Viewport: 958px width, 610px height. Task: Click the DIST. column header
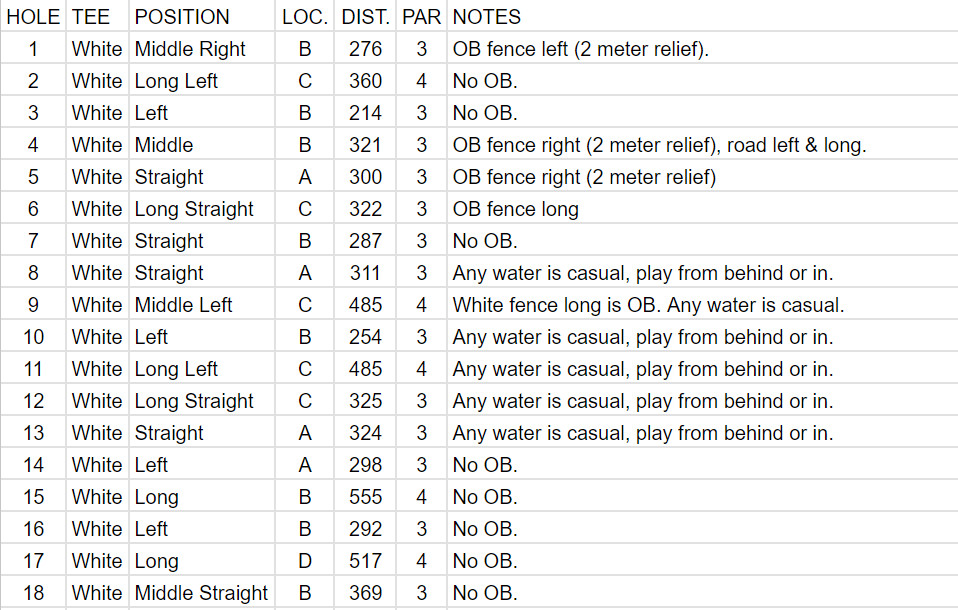click(x=365, y=17)
